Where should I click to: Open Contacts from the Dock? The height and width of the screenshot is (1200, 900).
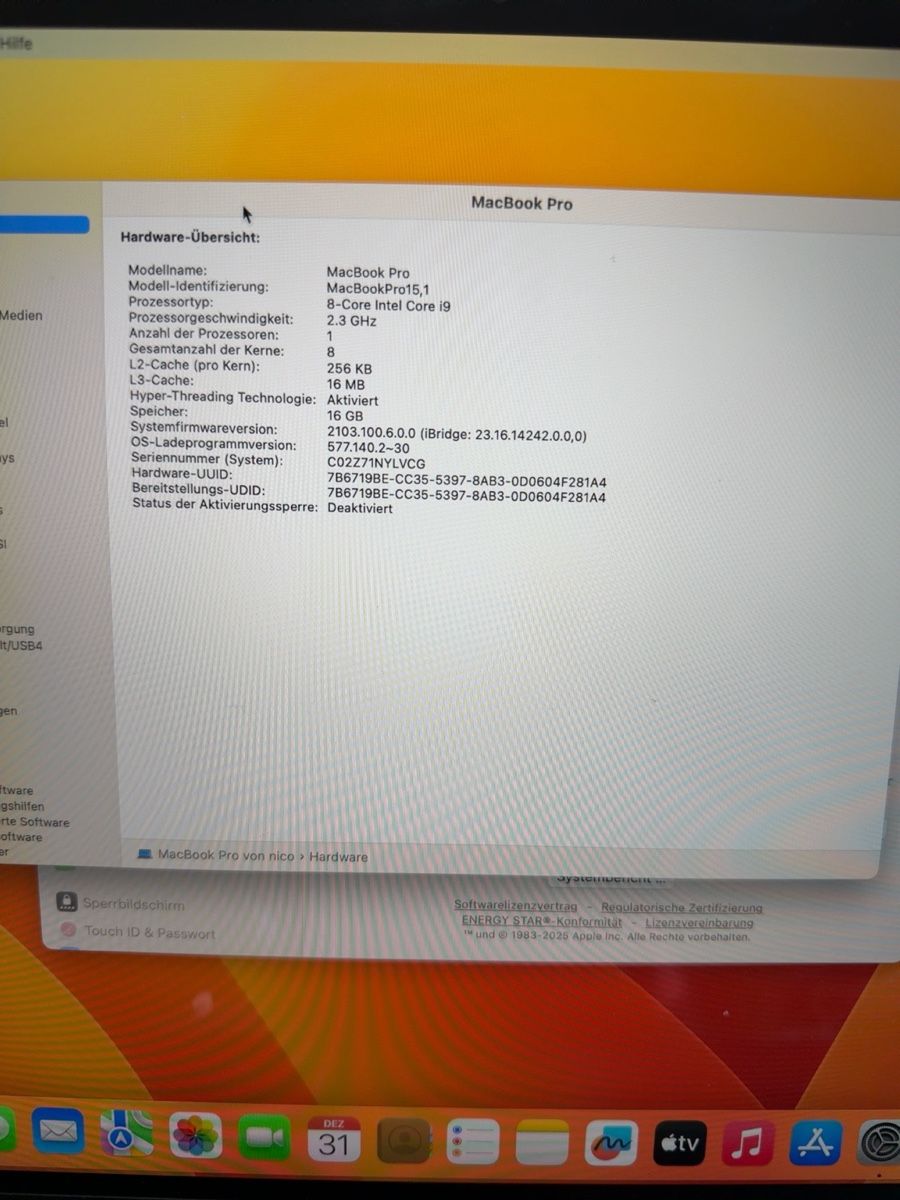(x=403, y=1141)
